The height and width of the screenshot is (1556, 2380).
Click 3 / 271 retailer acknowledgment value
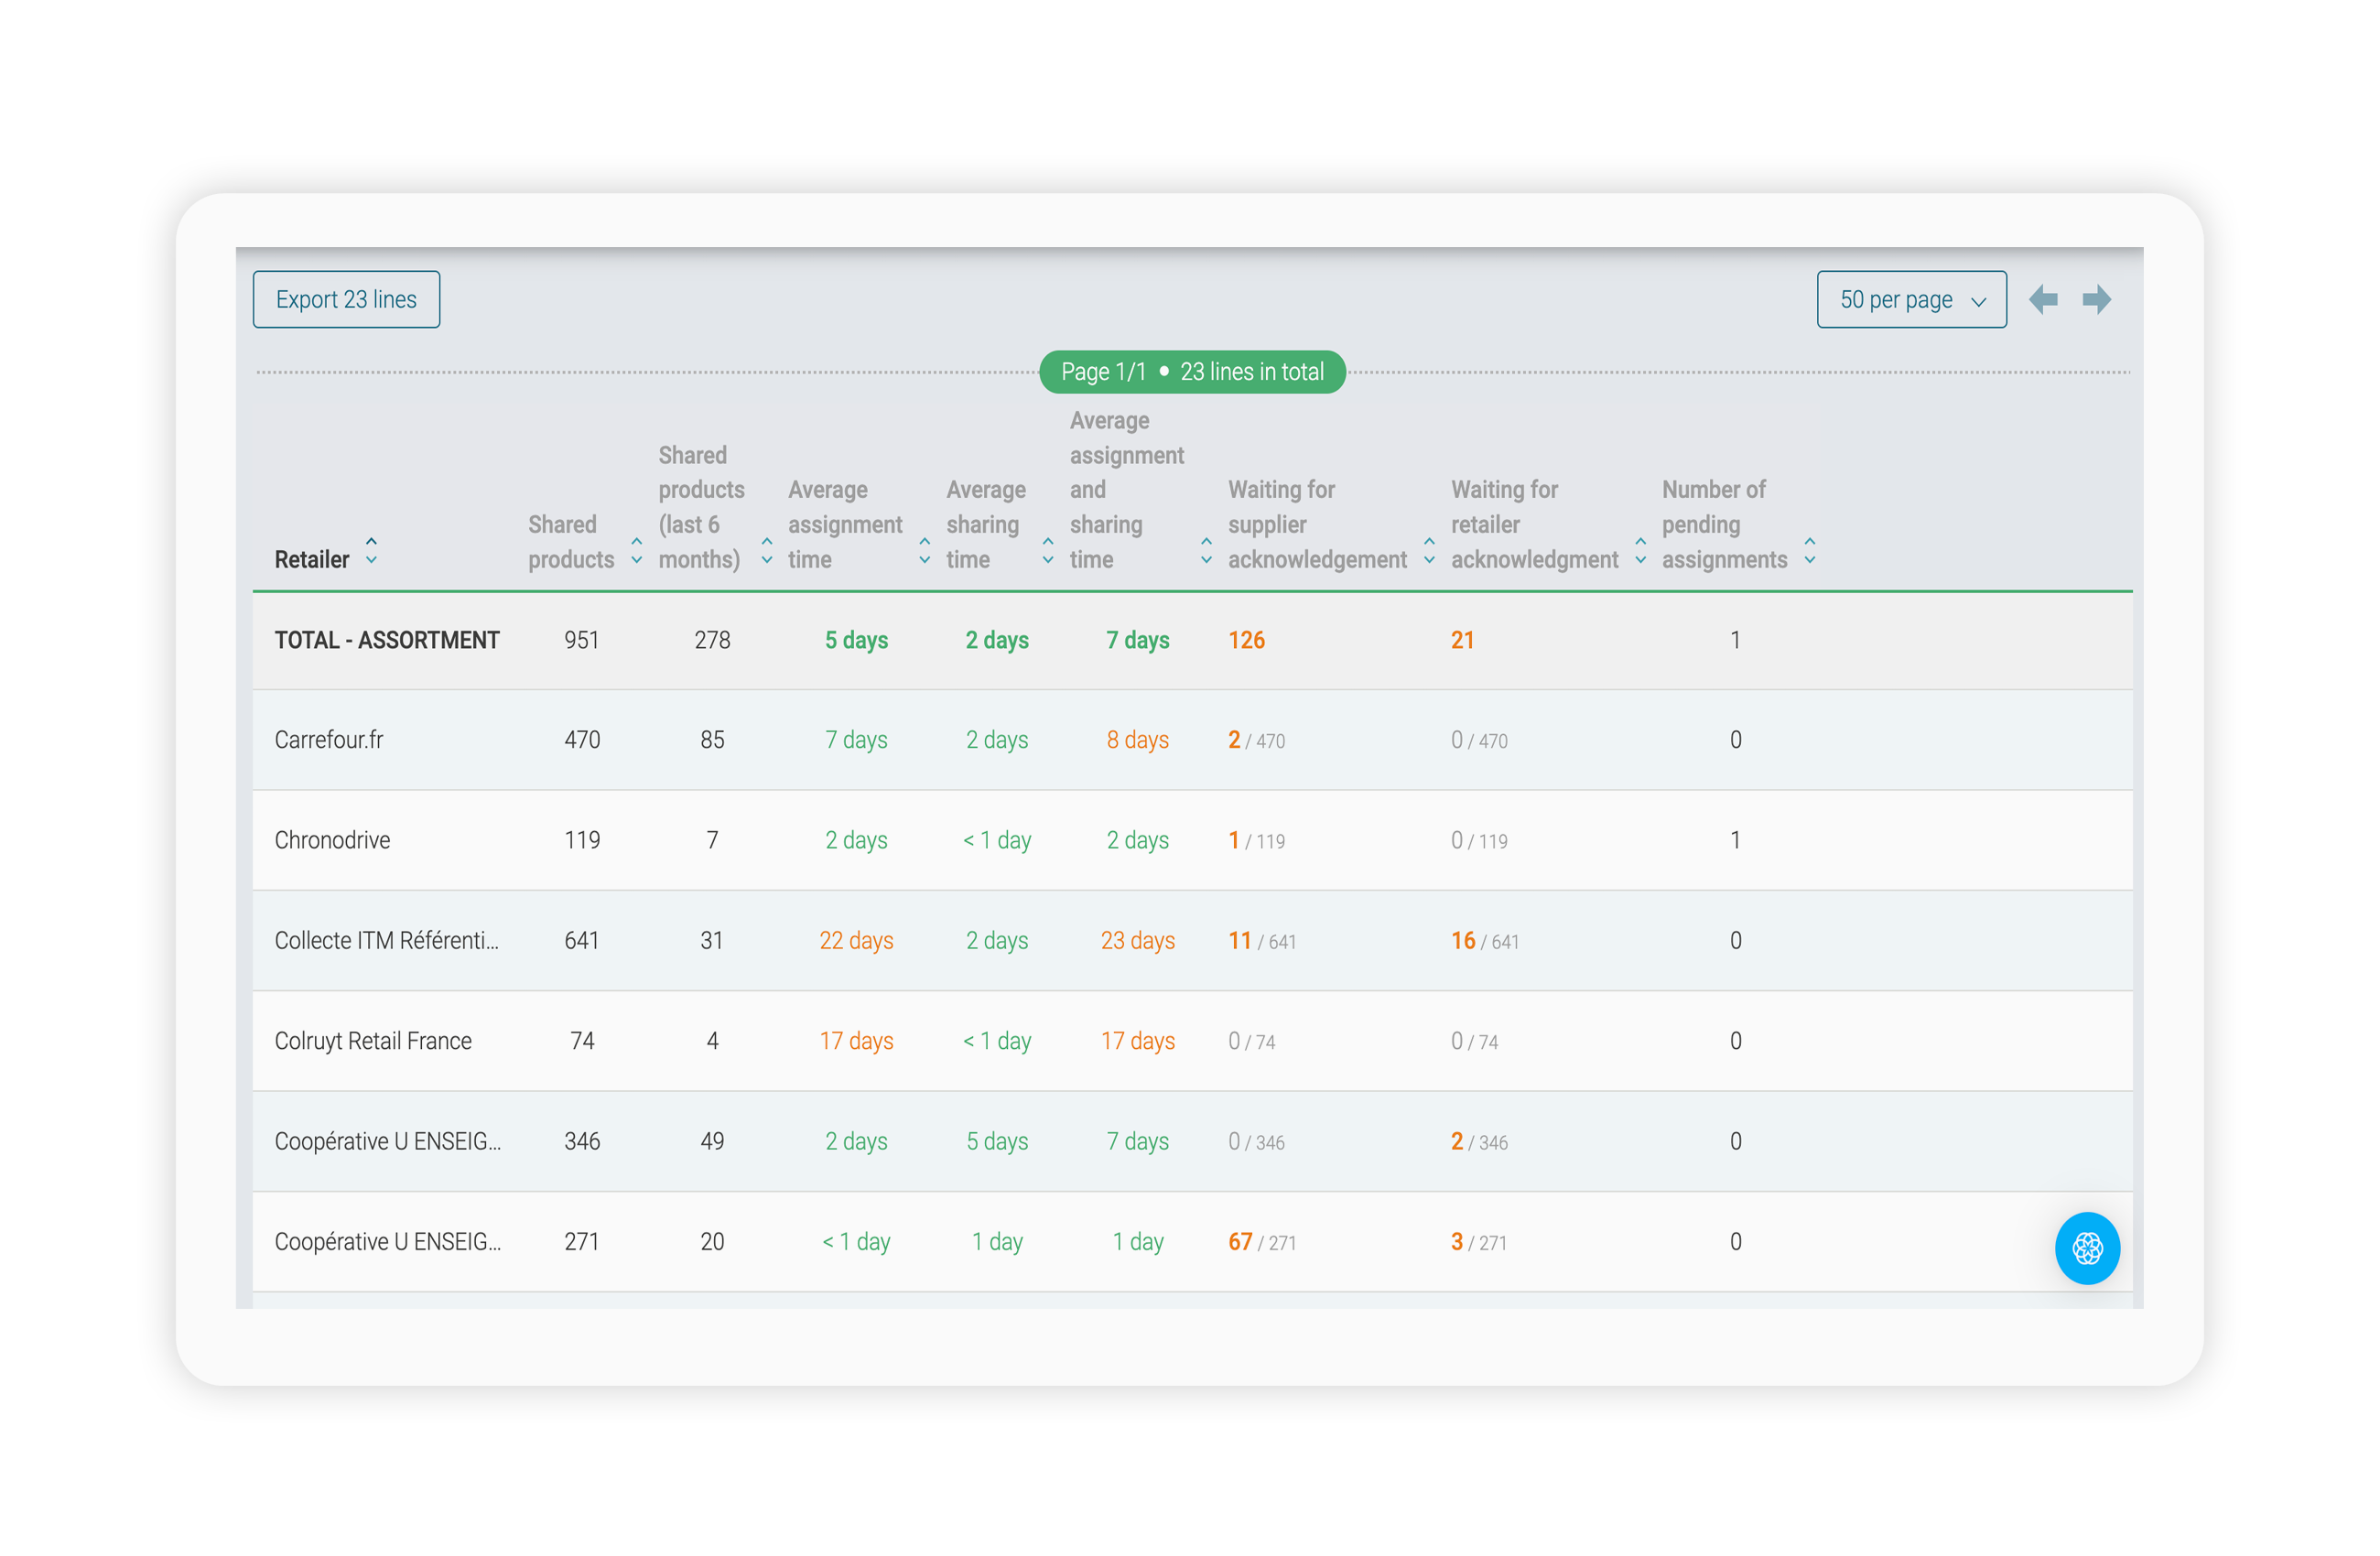[x=1479, y=1242]
